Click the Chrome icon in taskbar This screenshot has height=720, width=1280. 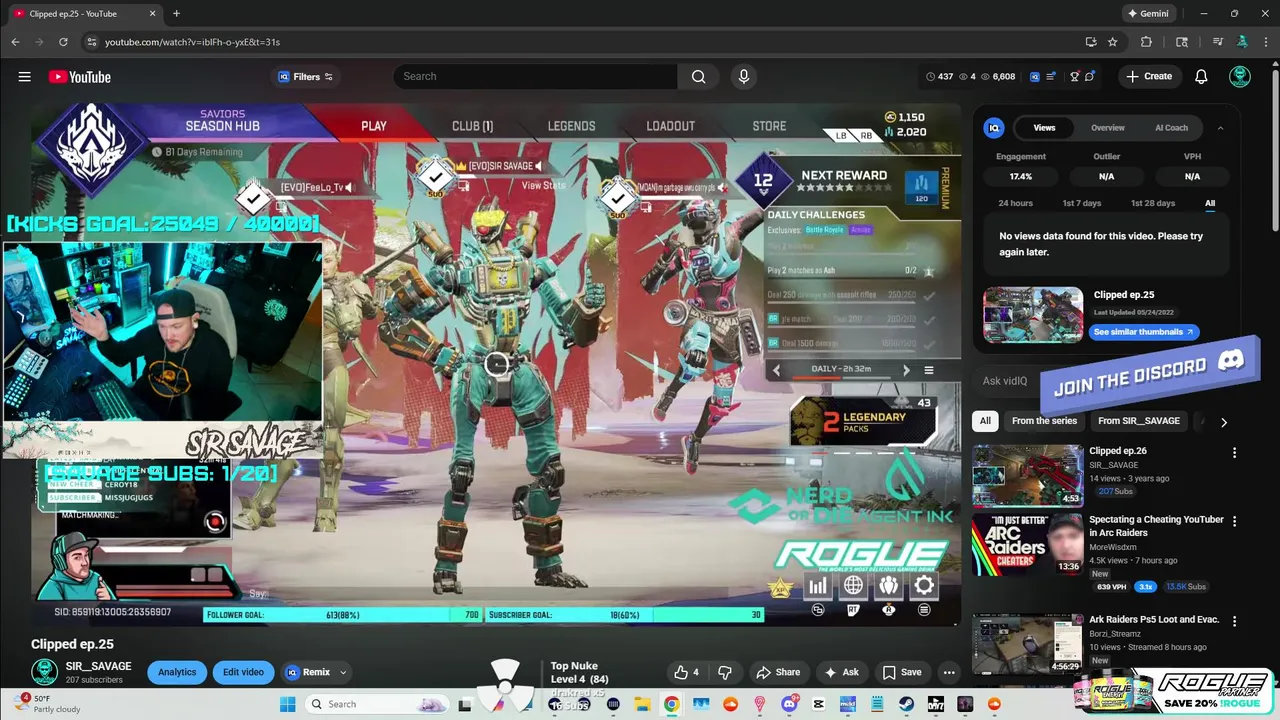click(x=672, y=704)
